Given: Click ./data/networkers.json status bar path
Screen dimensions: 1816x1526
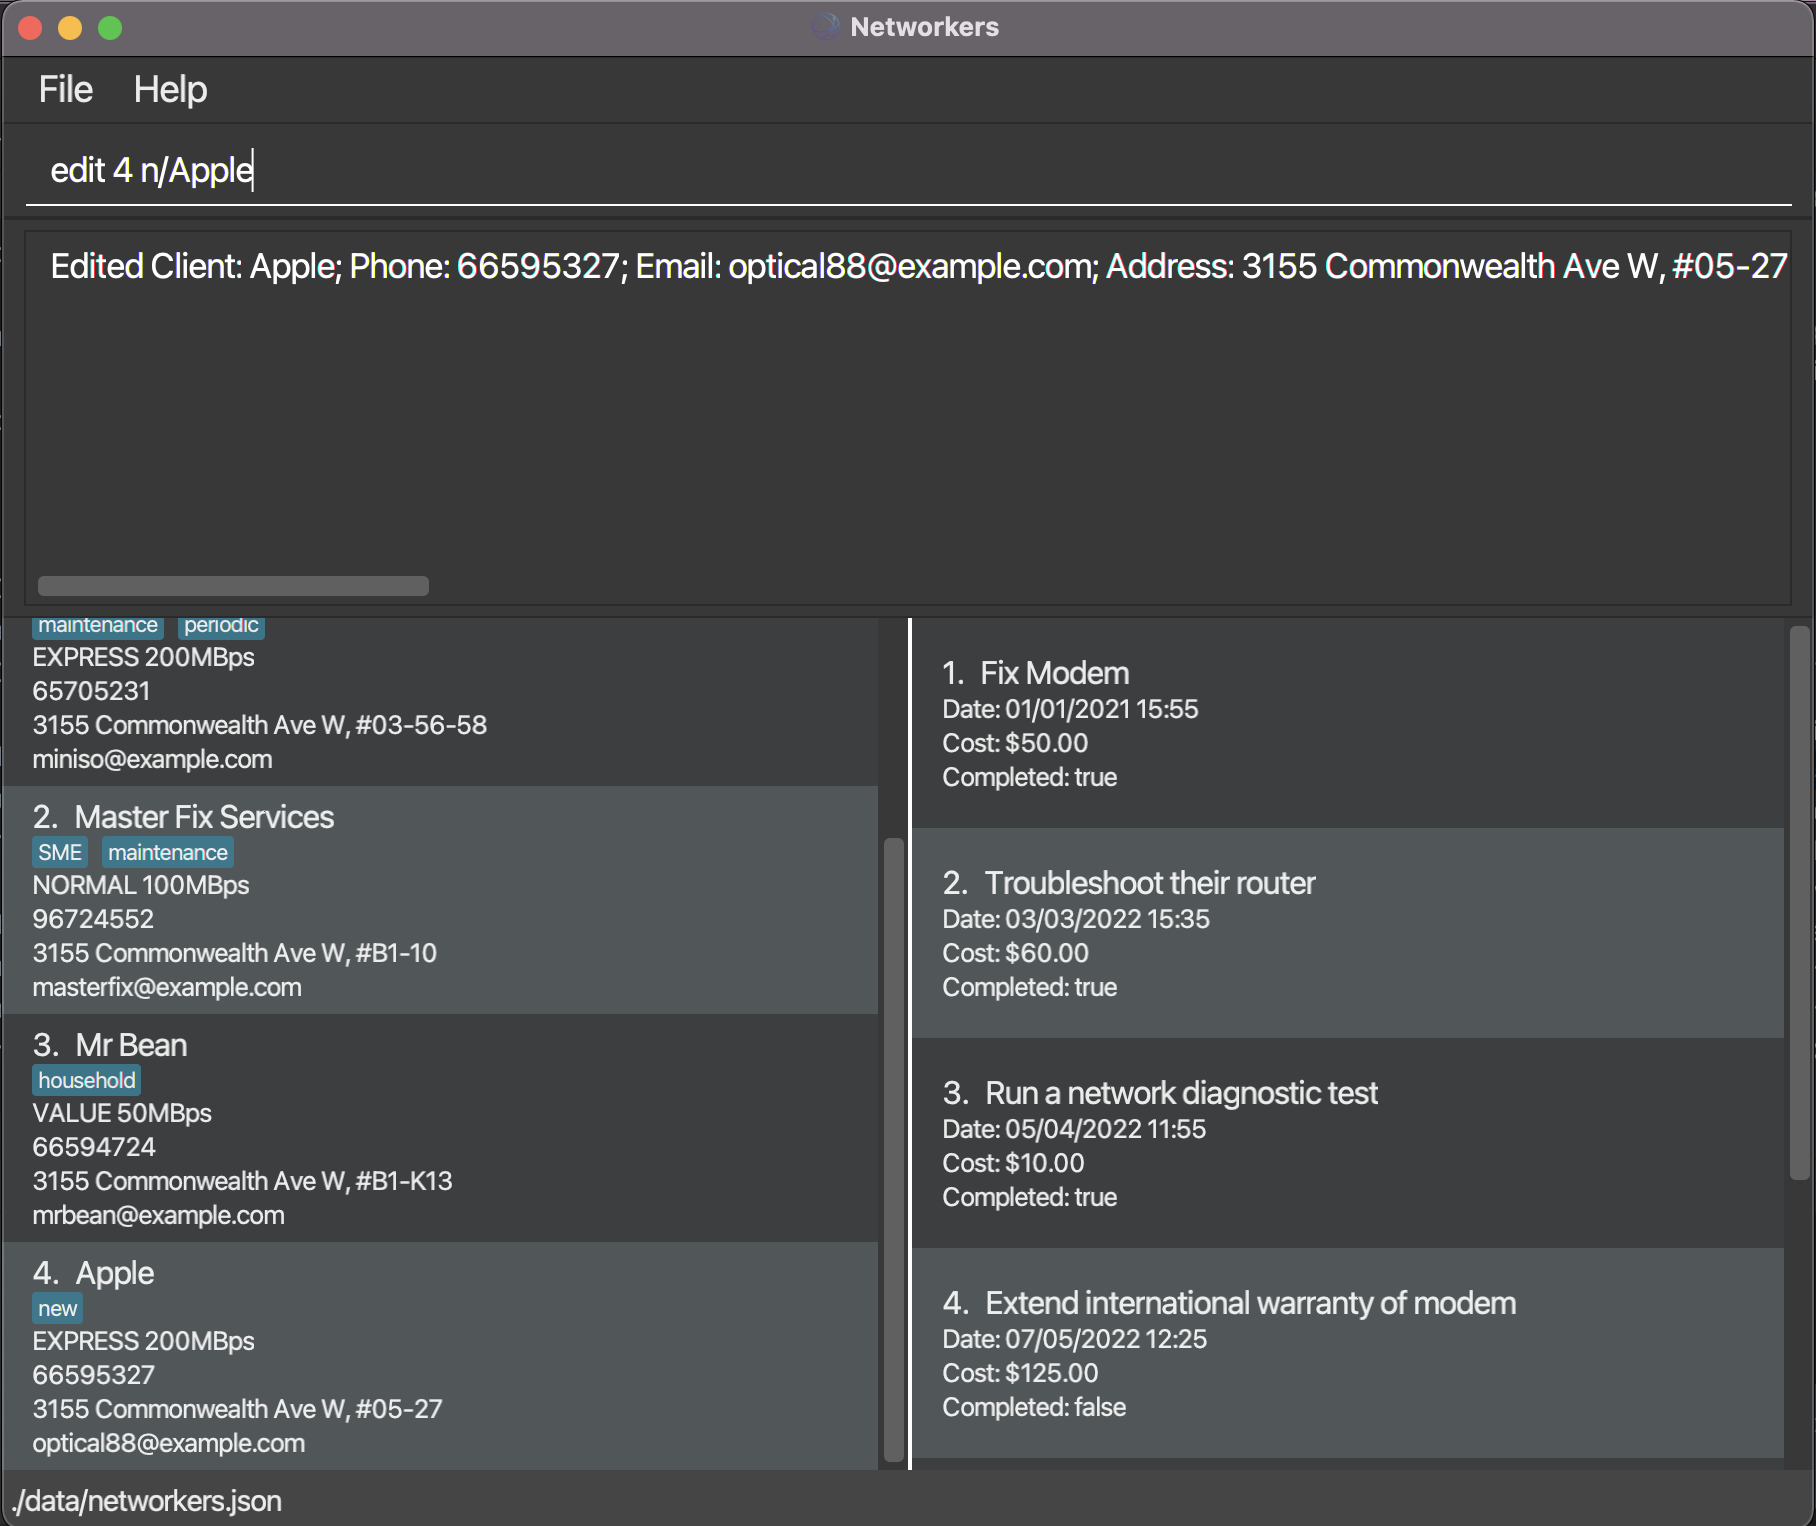Looking at the screenshot, I should (147, 1501).
